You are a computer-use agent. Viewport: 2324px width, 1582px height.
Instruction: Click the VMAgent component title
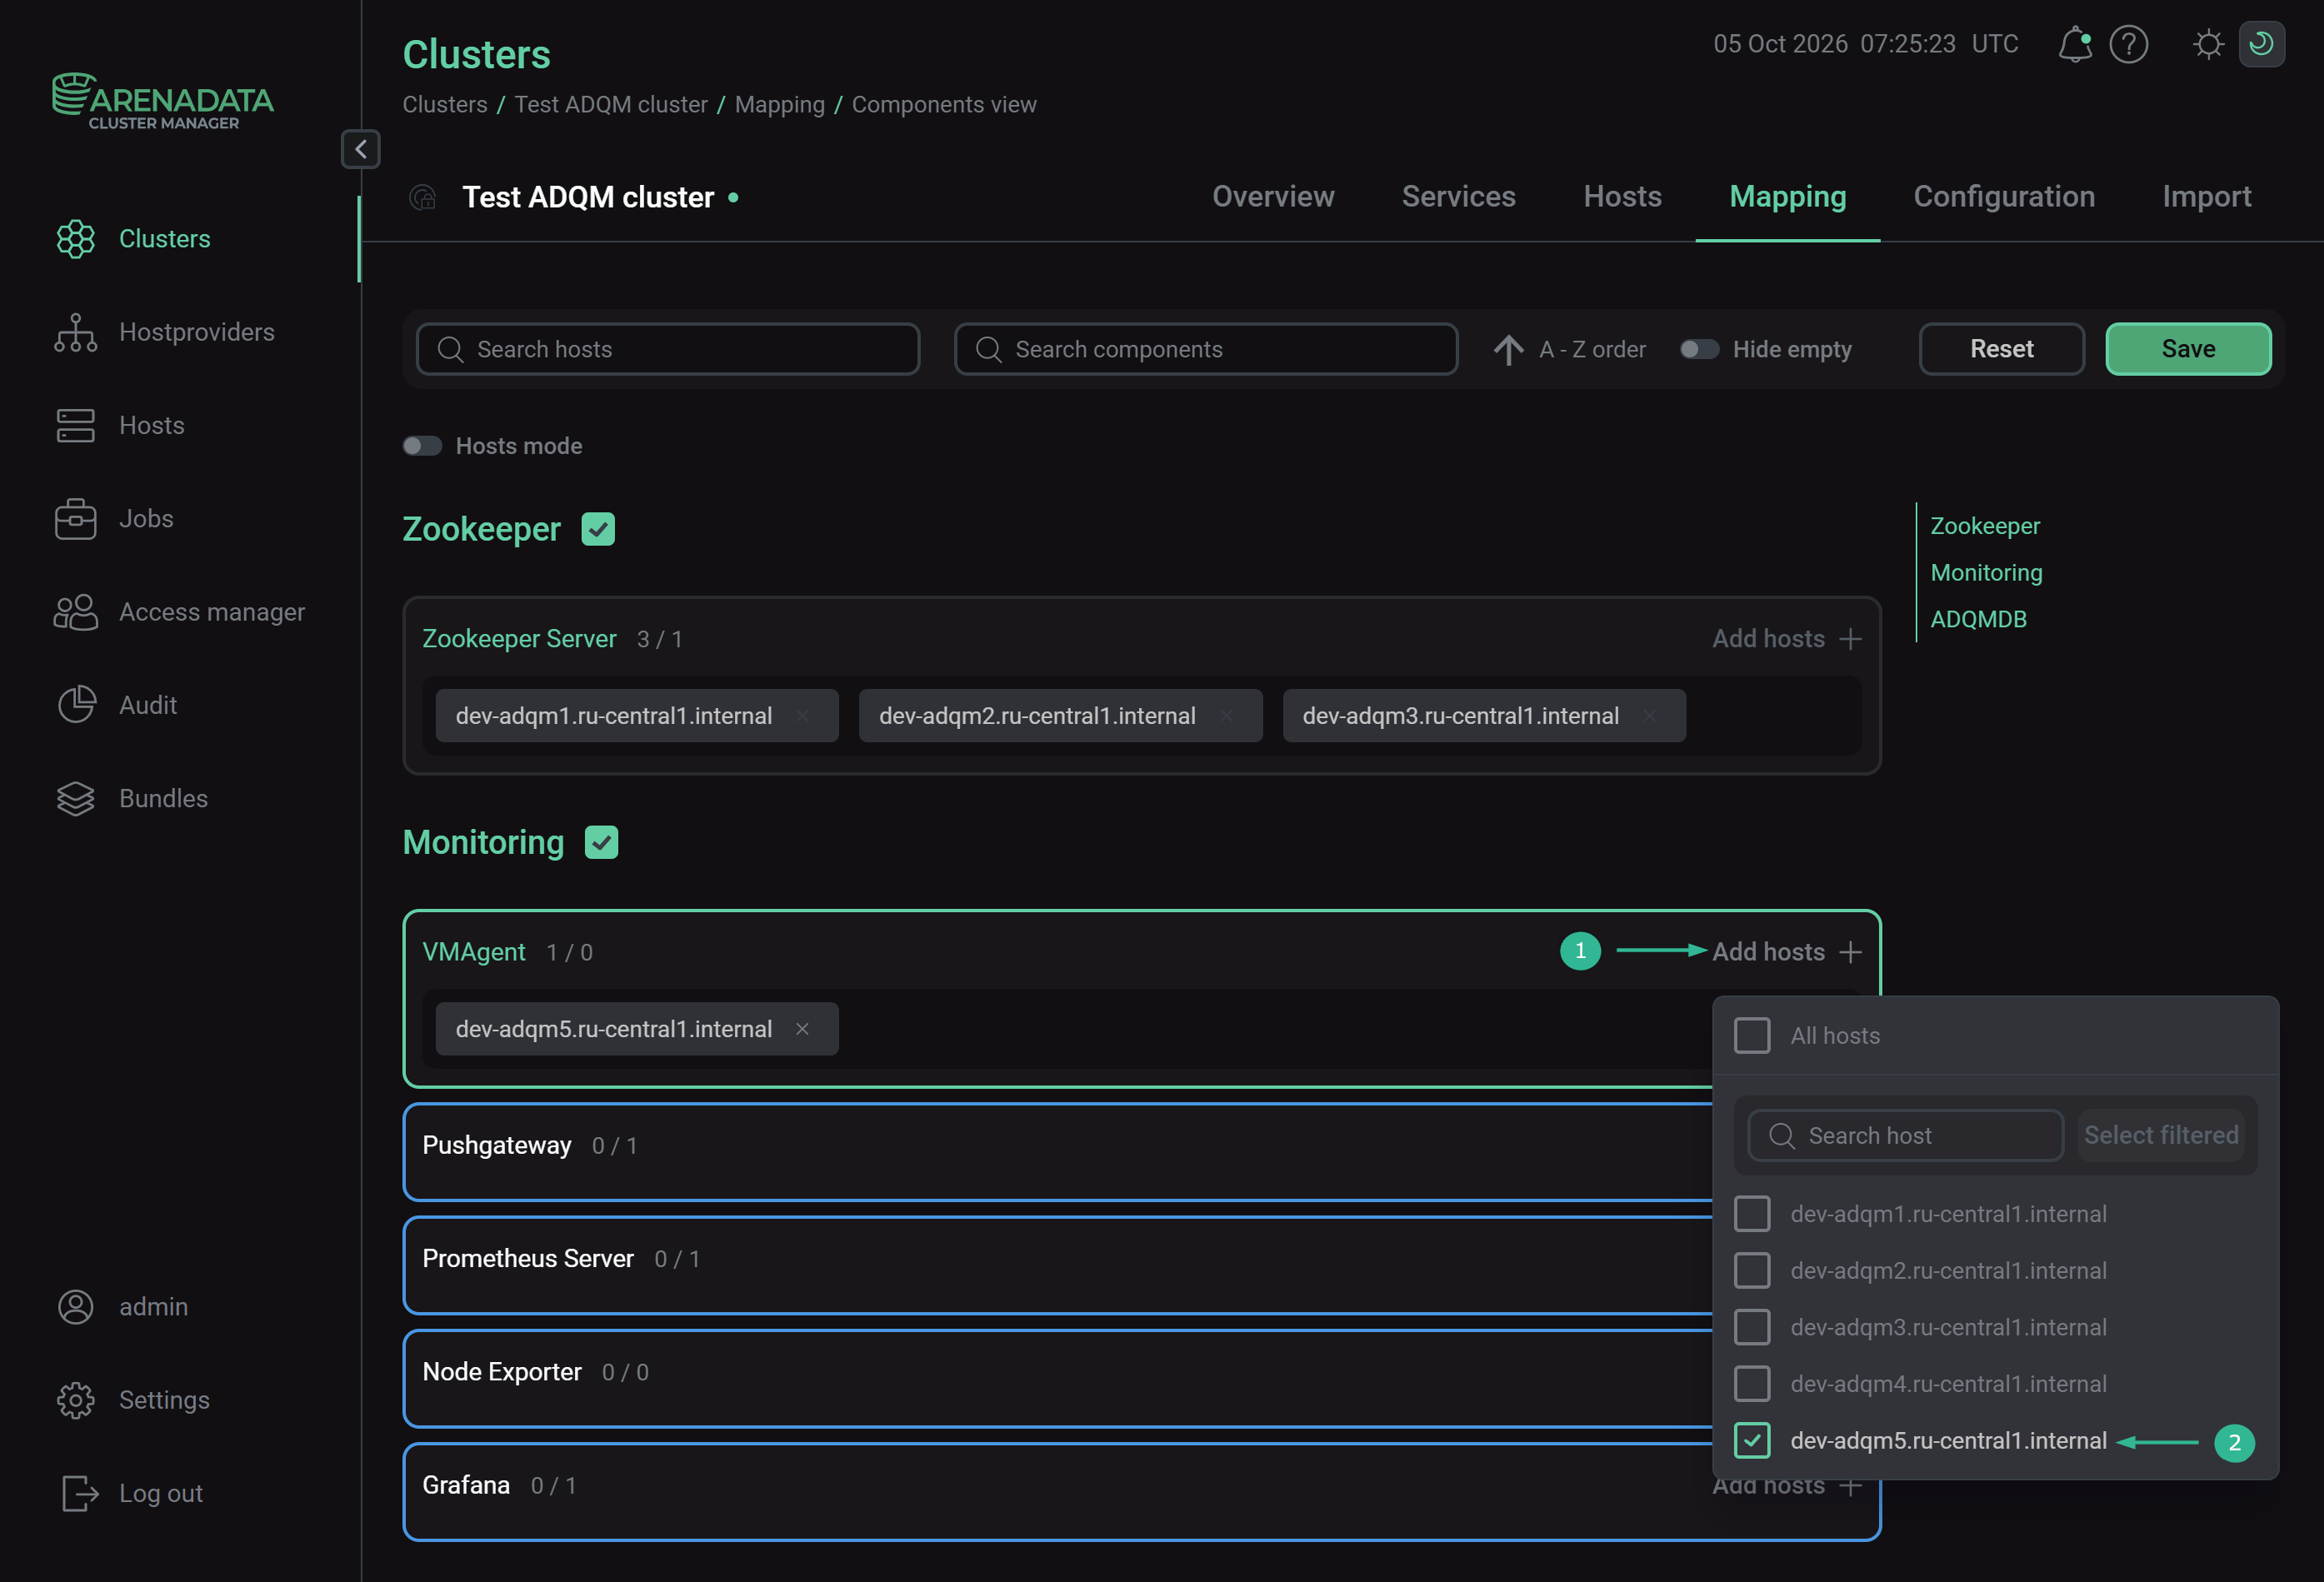(x=474, y=952)
